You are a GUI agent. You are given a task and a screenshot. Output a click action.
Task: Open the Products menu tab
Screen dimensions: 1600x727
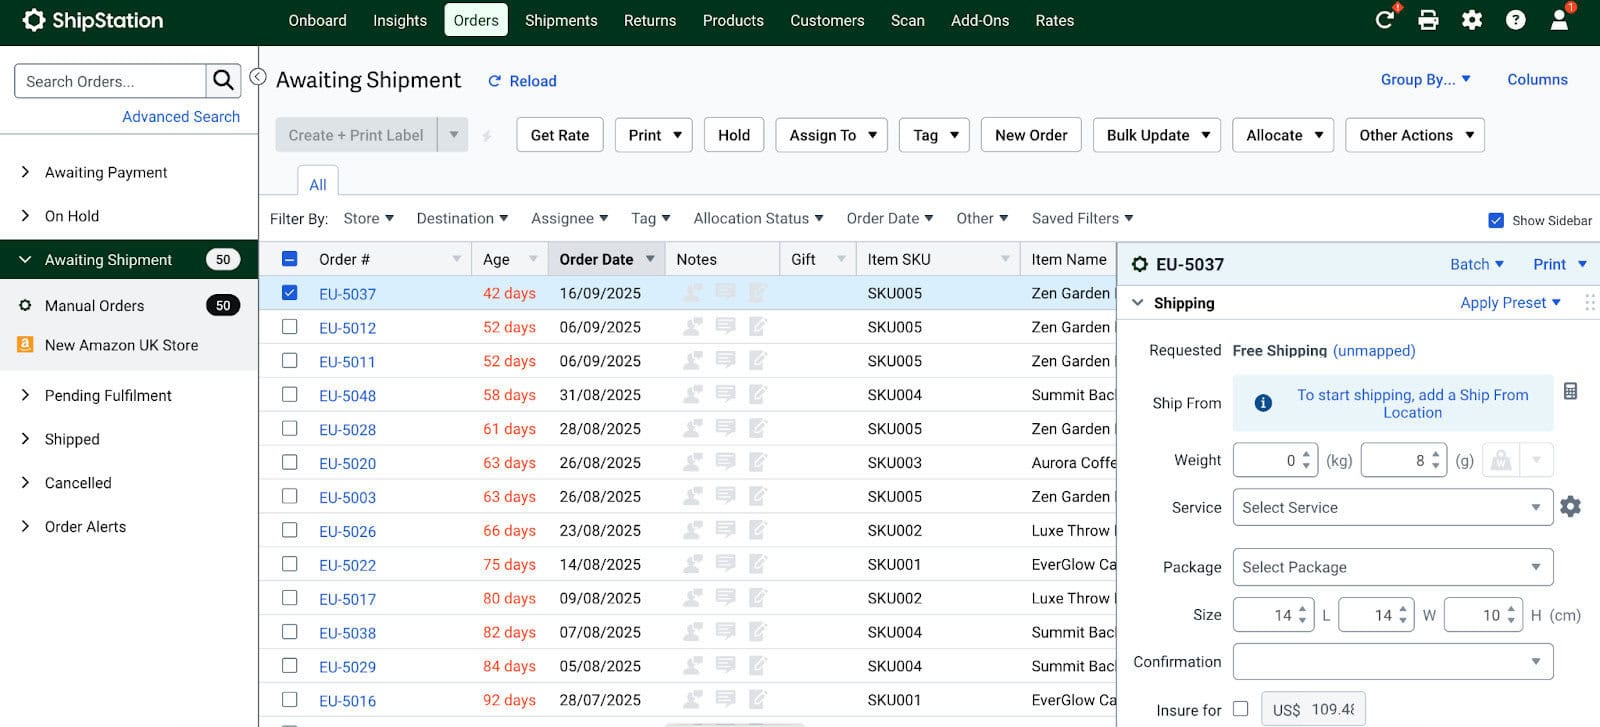pyautogui.click(x=733, y=20)
